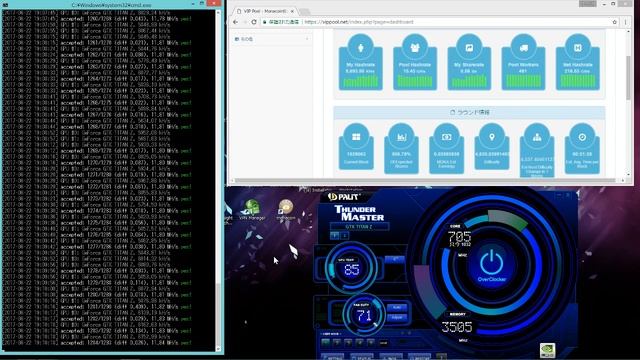Open the VPN Manager desktop shortcut
This screenshot has height=360, width=640.
click(252, 209)
